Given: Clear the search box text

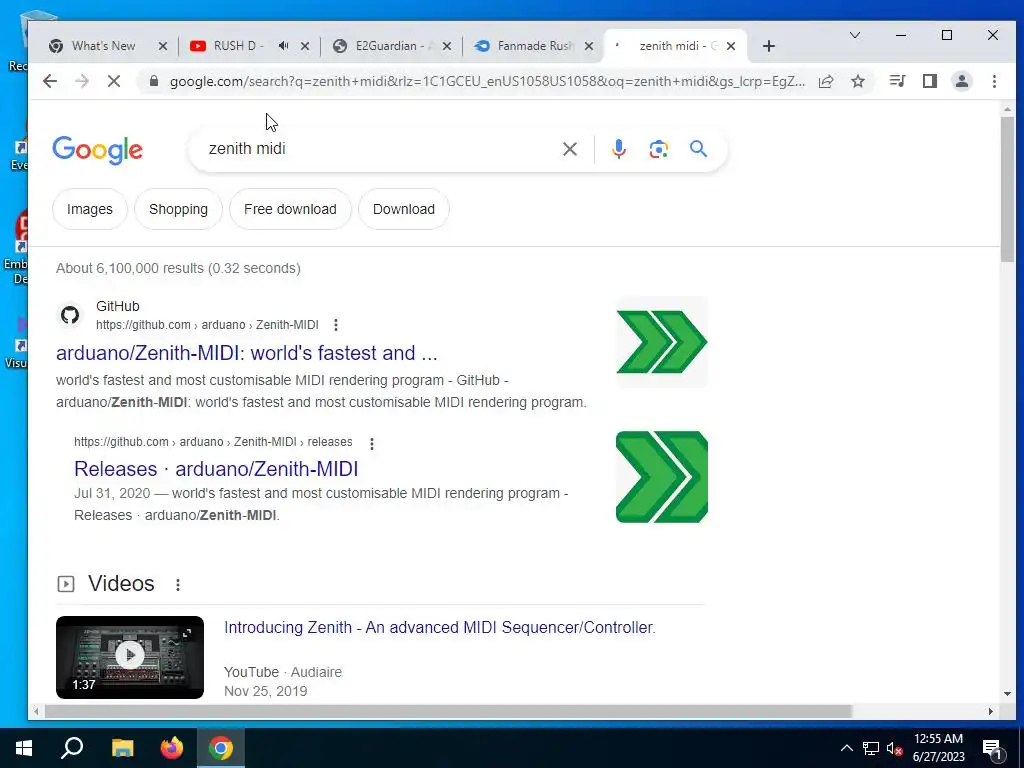Looking at the screenshot, I should [569, 149].
